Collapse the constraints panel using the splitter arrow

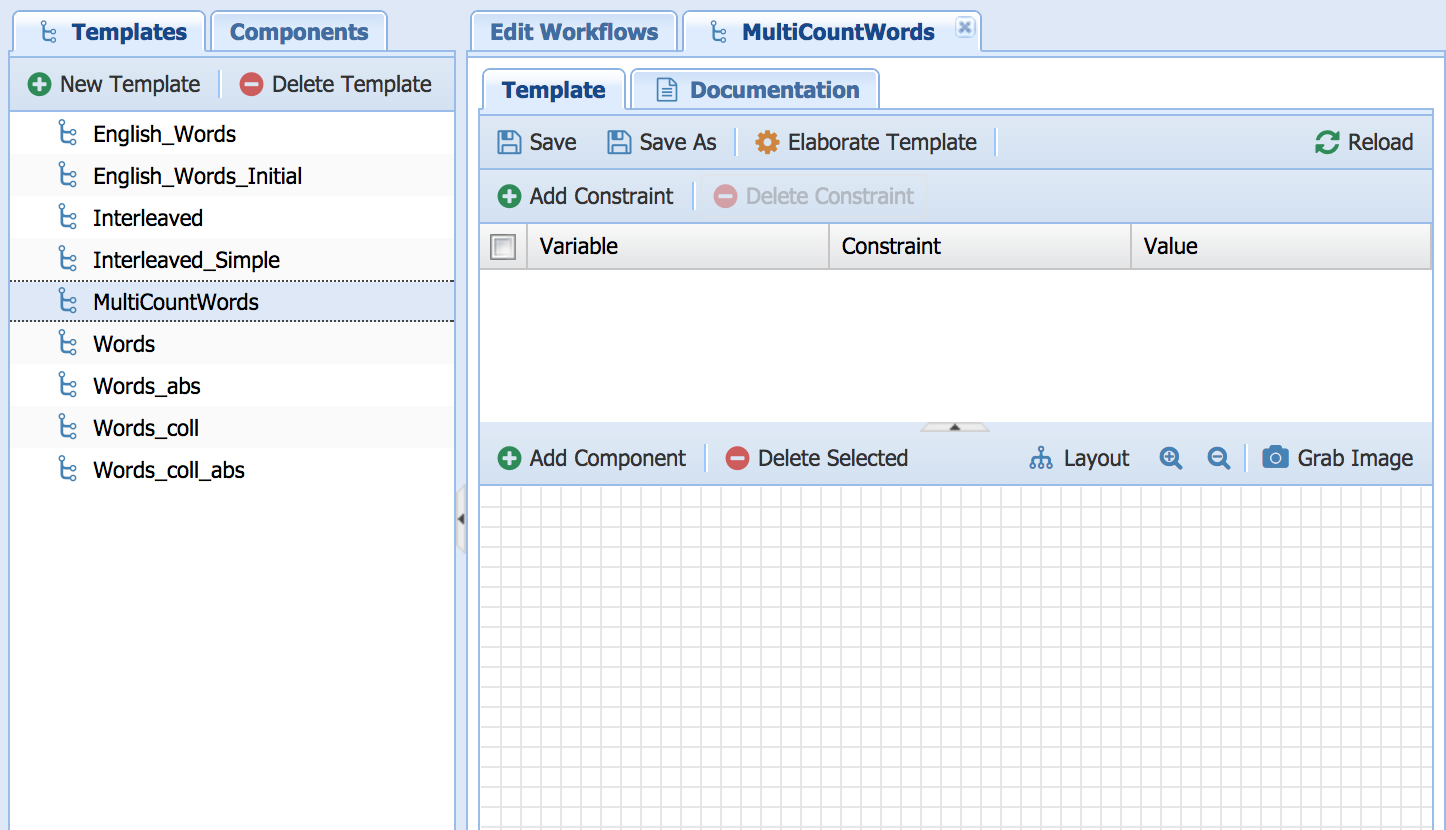[954, 427]
